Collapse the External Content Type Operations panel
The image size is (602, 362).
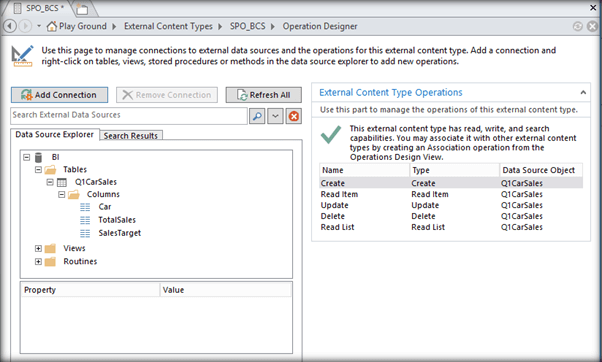tap(583, 93)
